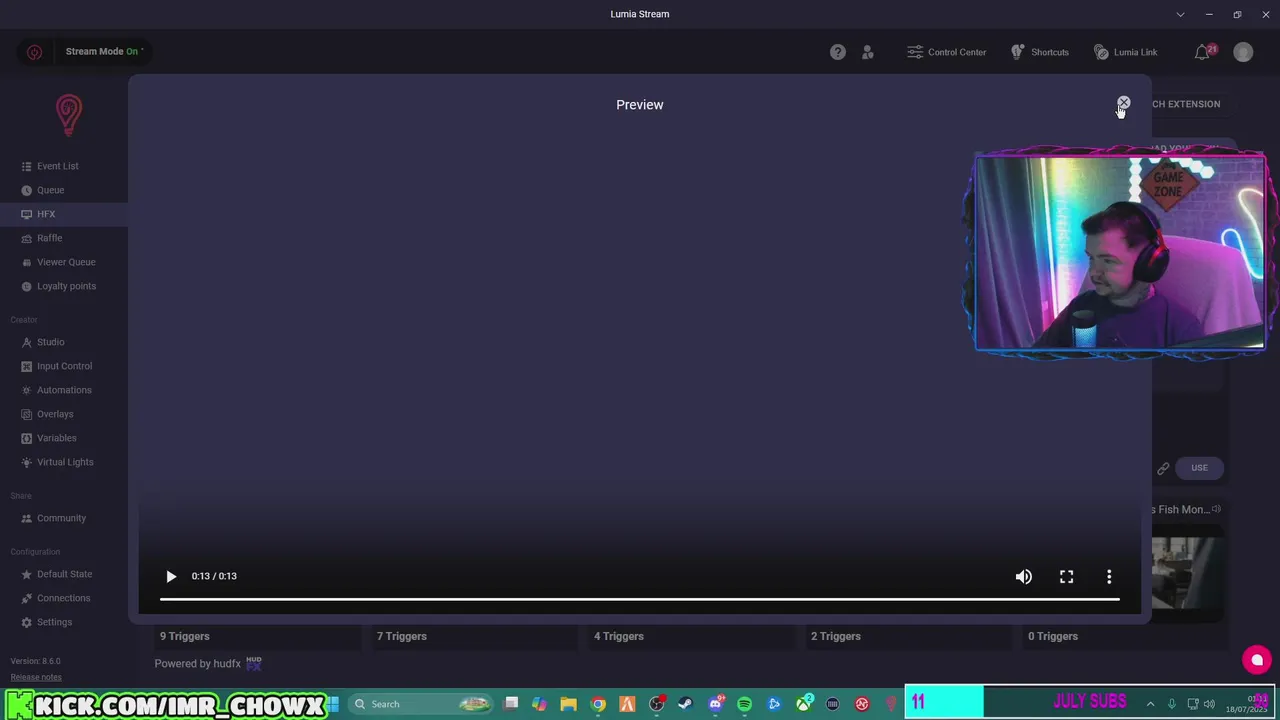This screenshot has width=1280, height=720.
Task: Seek on the preview video progress bar
Action: pos(639,599)
